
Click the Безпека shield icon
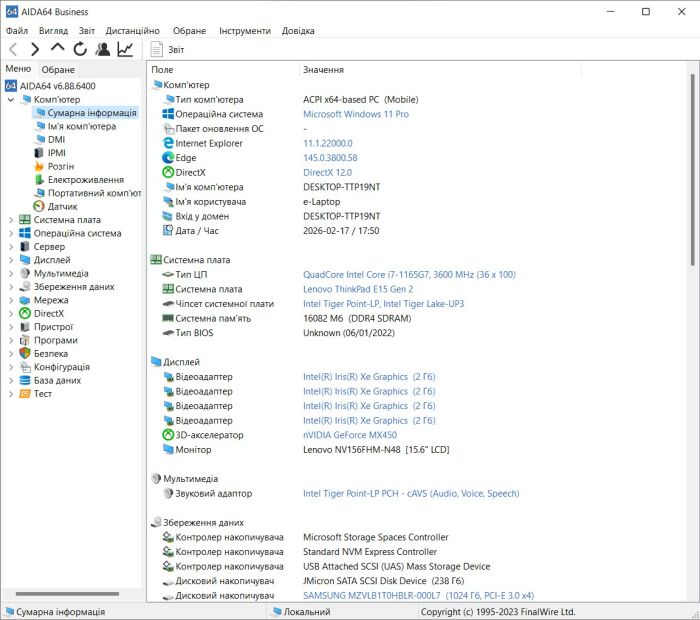click(25, 354)
